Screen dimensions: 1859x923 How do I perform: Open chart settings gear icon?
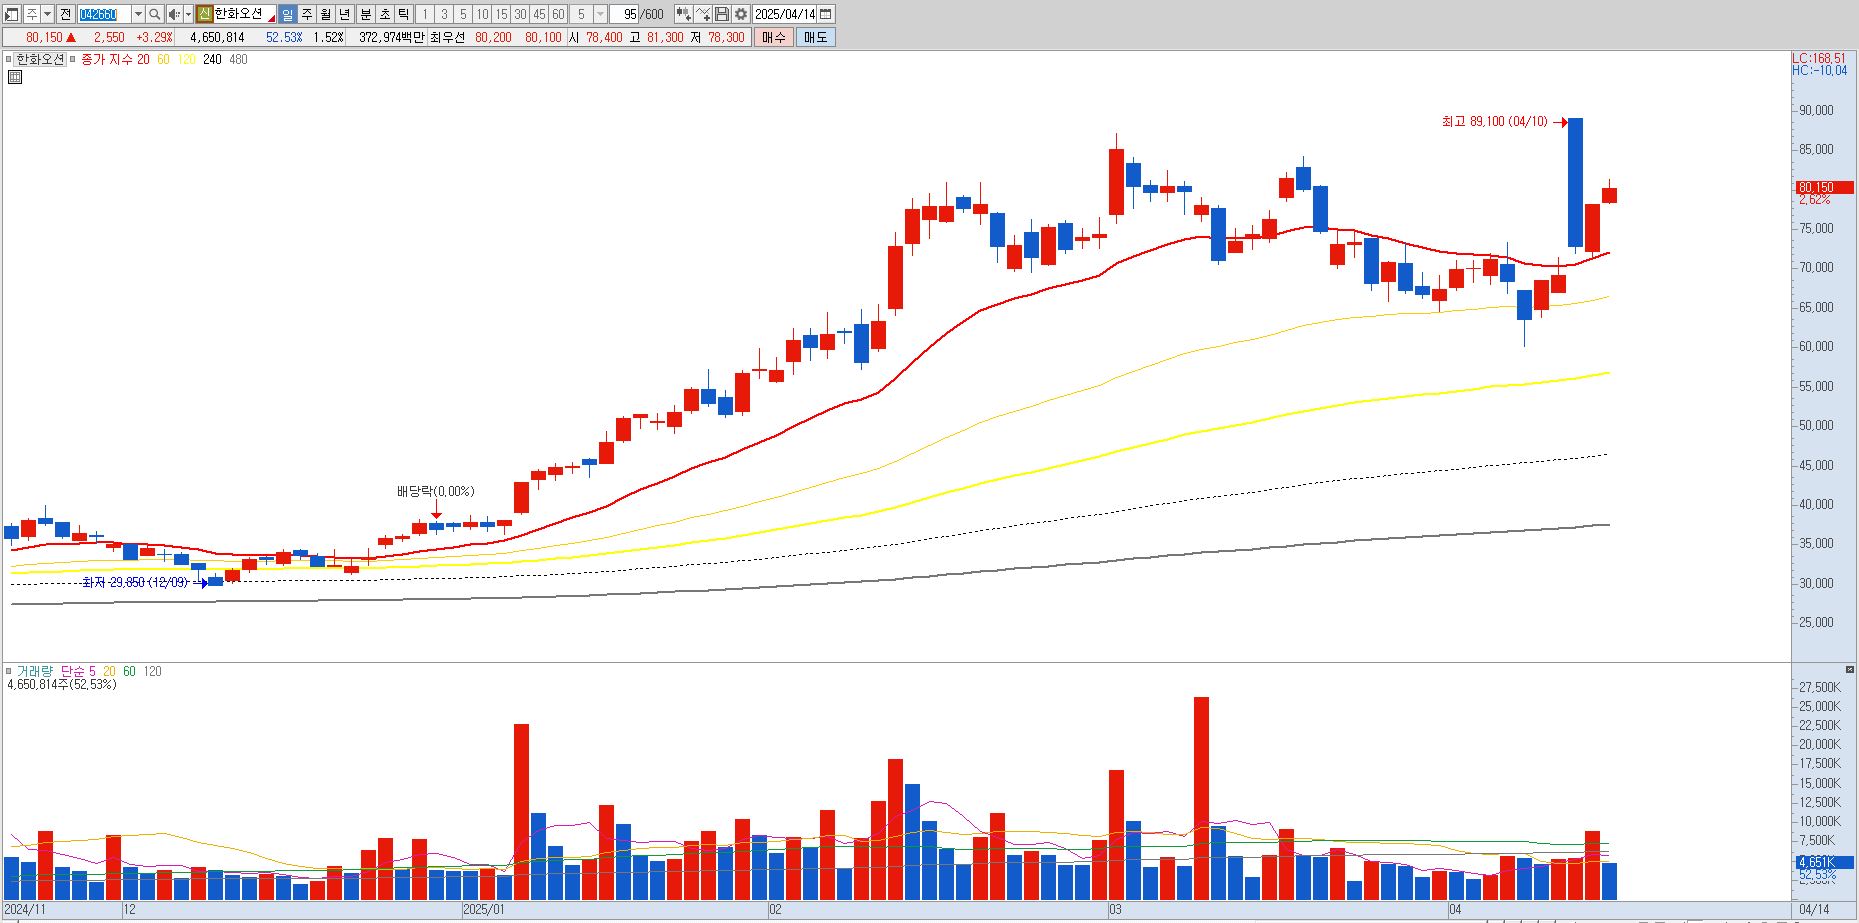741,14
